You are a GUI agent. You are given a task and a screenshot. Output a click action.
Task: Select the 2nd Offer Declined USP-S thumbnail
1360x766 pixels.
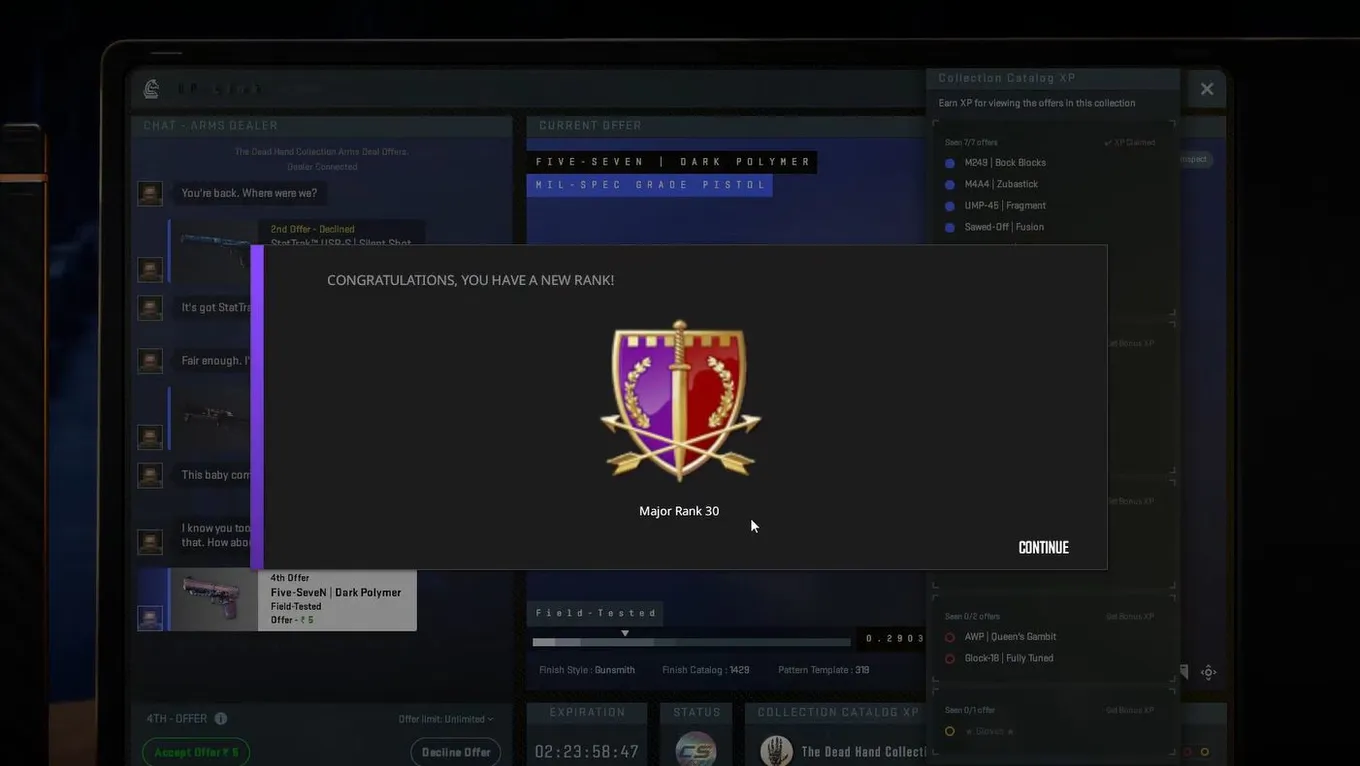(213, 250)
